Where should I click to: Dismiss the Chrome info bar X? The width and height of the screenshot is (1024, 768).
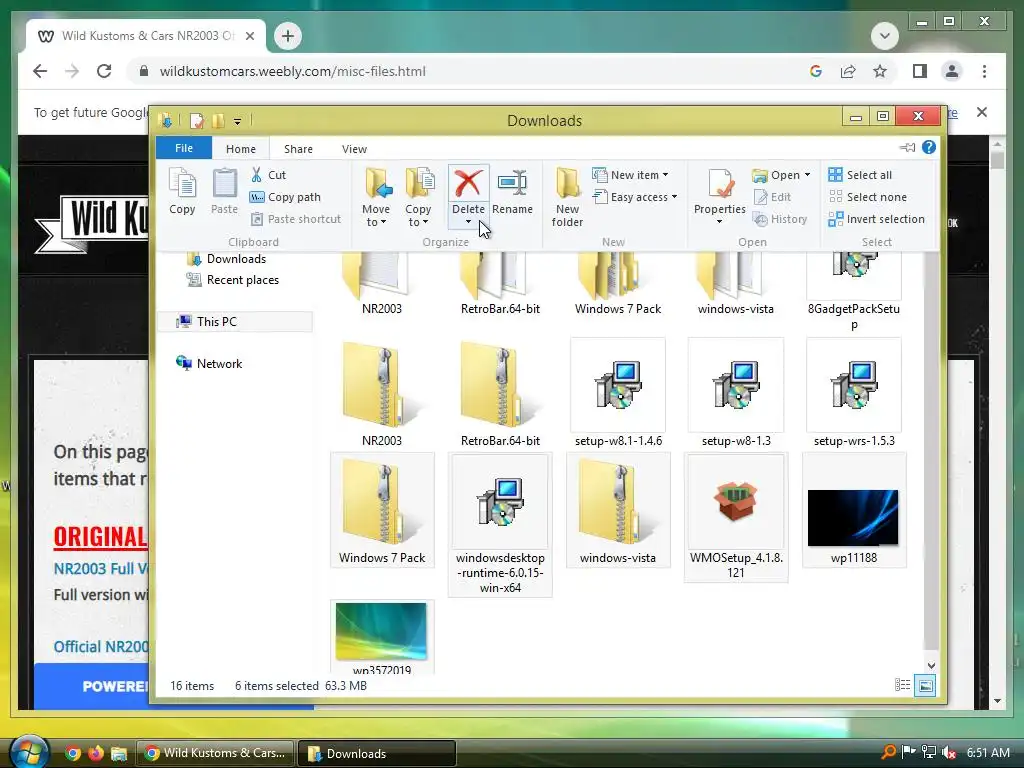pos(982,112)
